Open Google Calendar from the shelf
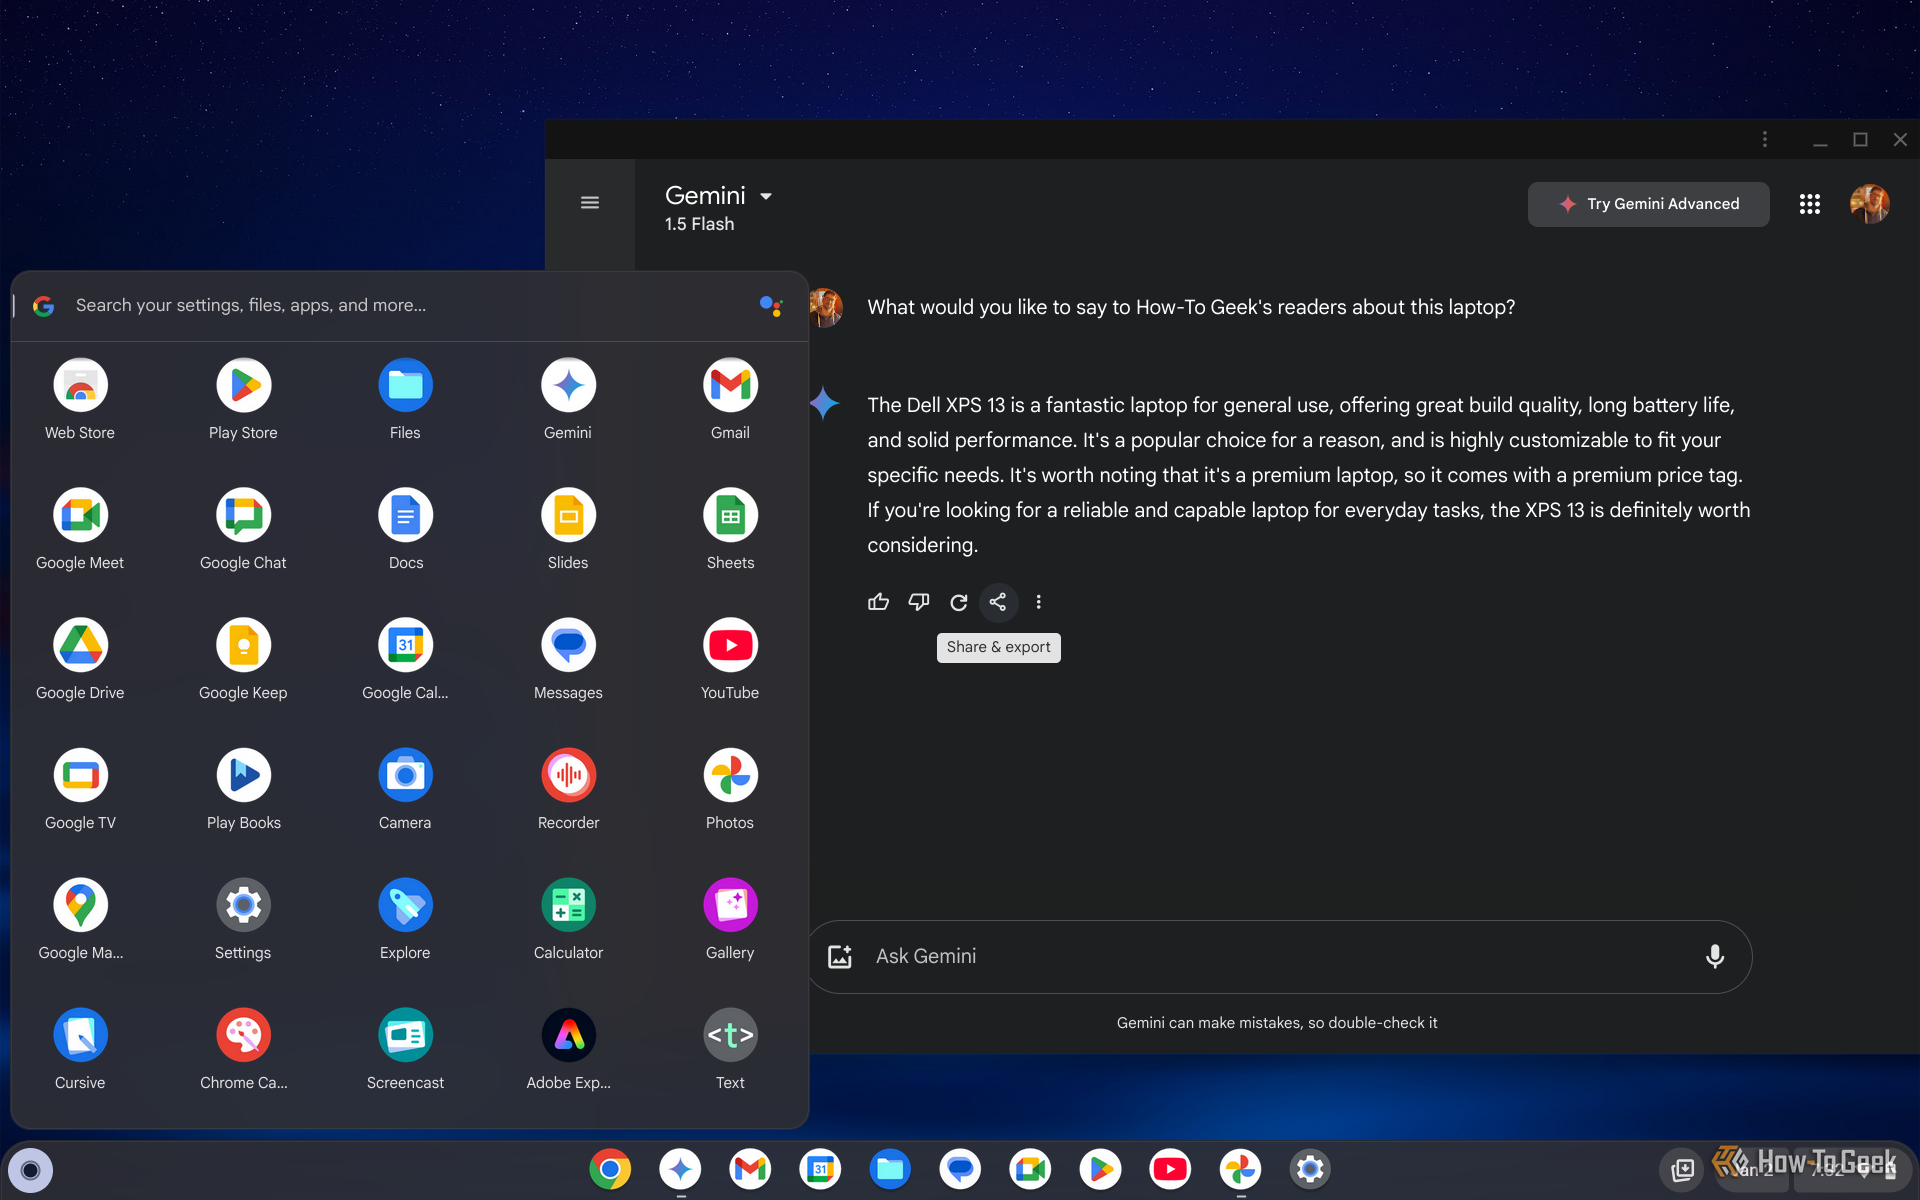 pyautogui.click(x=820, y=1169)
